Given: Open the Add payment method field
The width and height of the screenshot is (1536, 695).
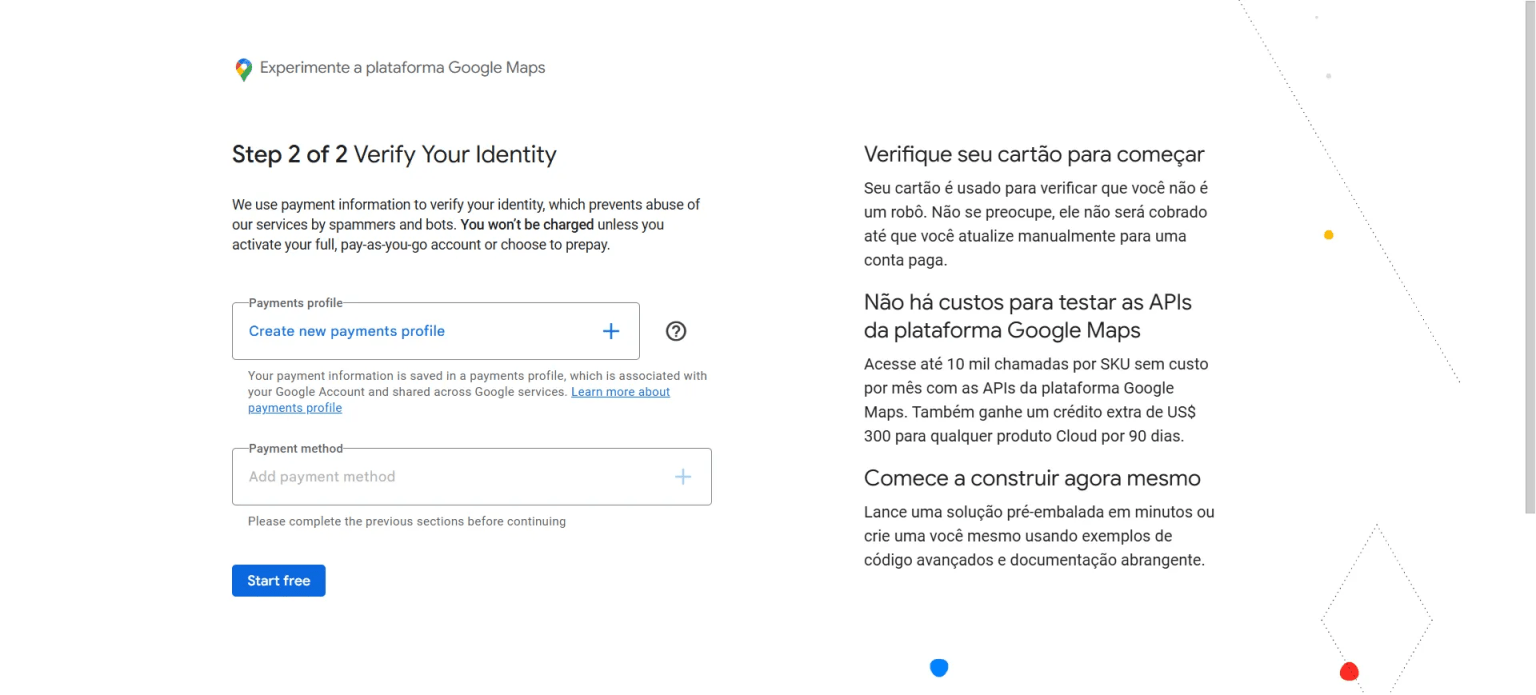Looking at the screenshot, I should (x=471, y=476).
